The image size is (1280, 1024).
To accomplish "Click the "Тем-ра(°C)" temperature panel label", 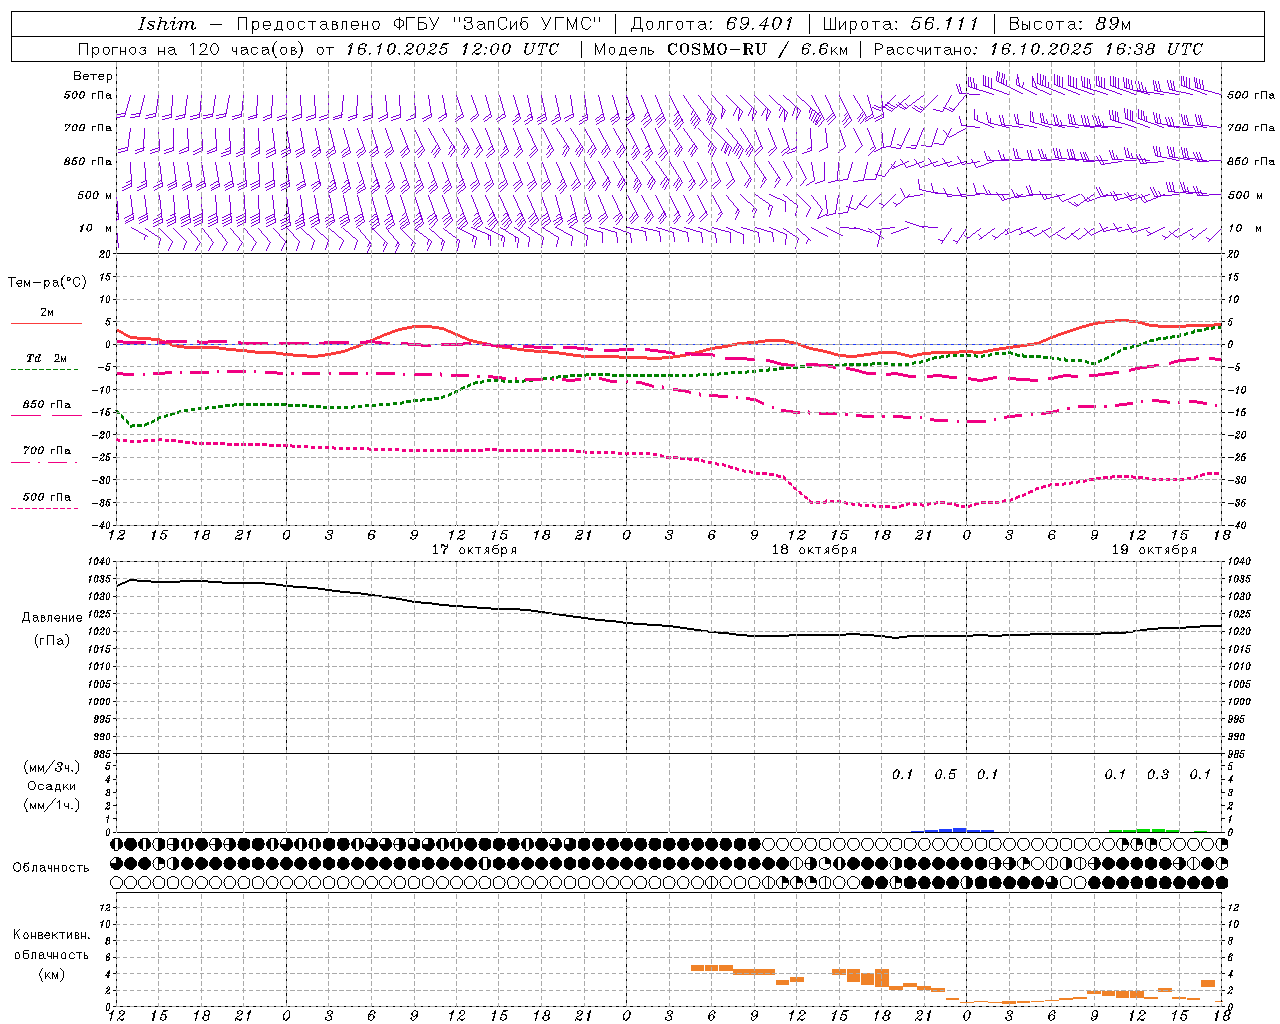I will [x=48, y=282].
